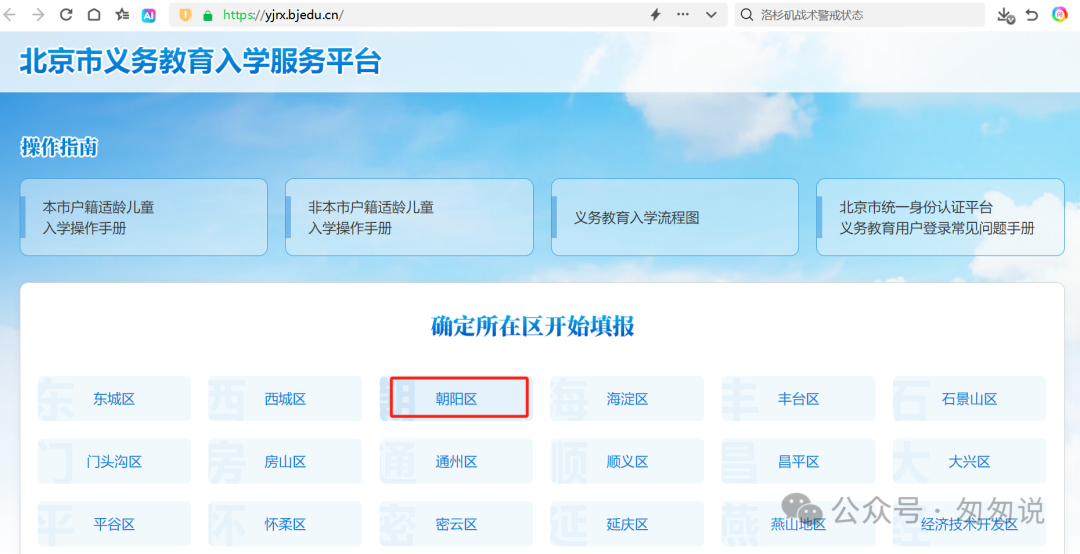Select 大兴区 district

pyautogui.click(x=969, y=461)
